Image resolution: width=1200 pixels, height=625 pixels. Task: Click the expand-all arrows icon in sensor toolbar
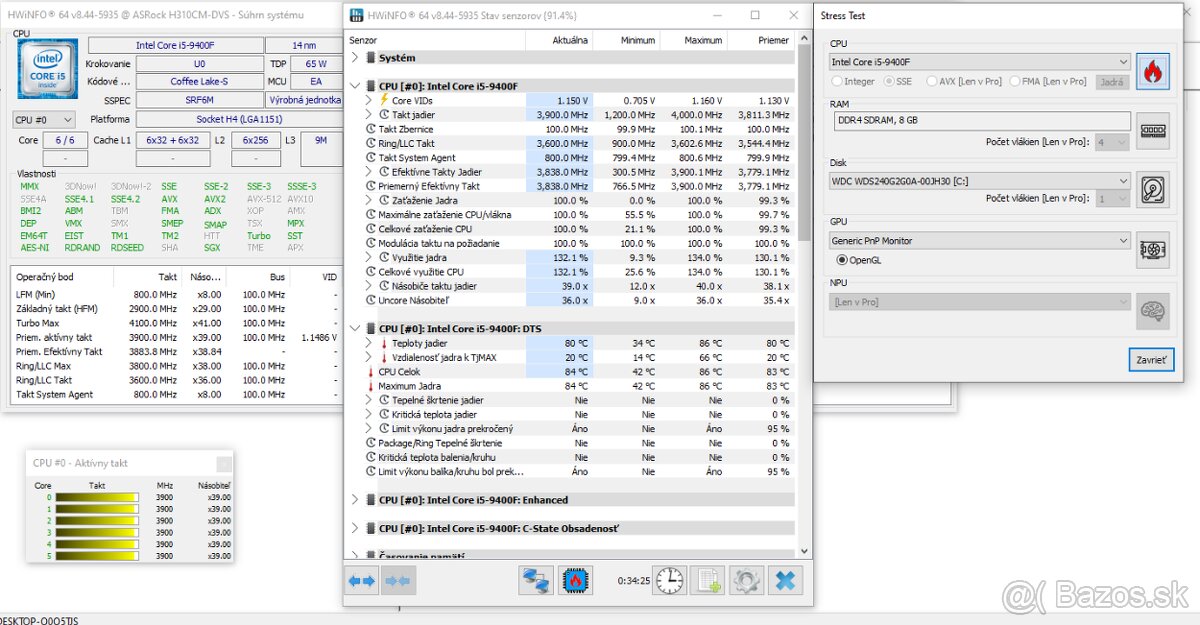[362, 580]
